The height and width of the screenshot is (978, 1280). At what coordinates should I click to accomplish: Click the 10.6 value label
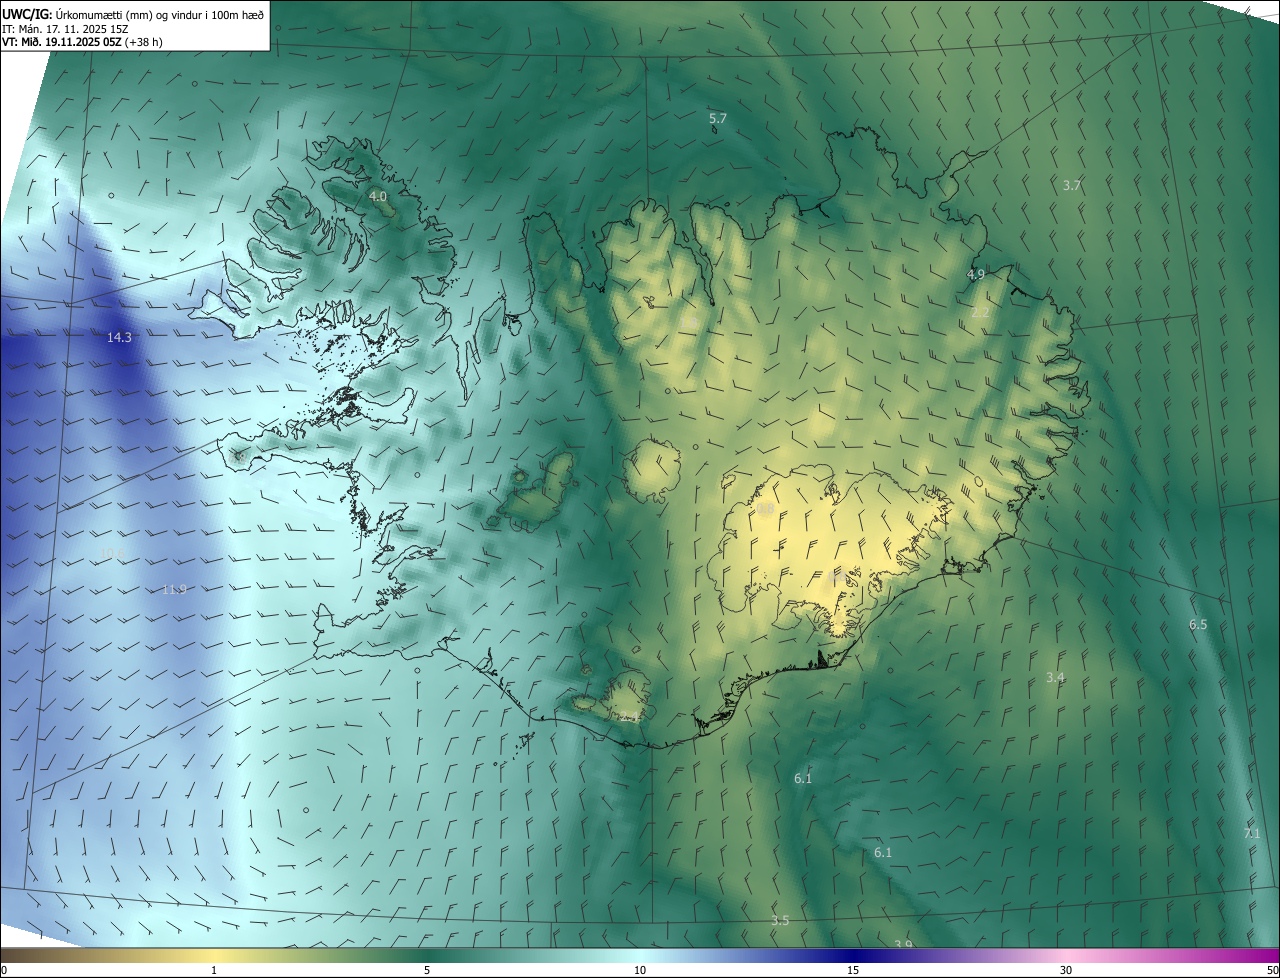(x=113, y=552)
